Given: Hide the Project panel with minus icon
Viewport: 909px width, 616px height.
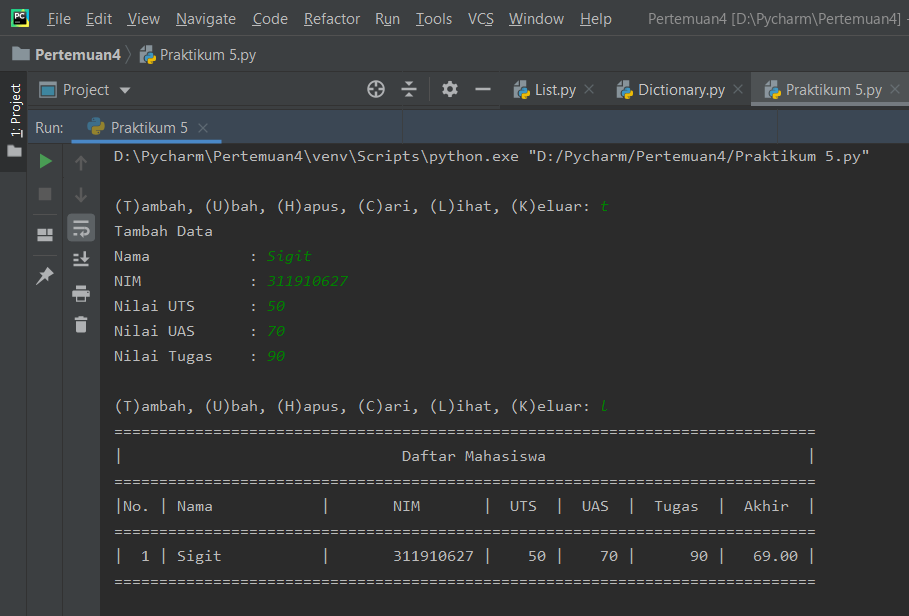Looking at the screenshot, I should click(x=483, y=89).
